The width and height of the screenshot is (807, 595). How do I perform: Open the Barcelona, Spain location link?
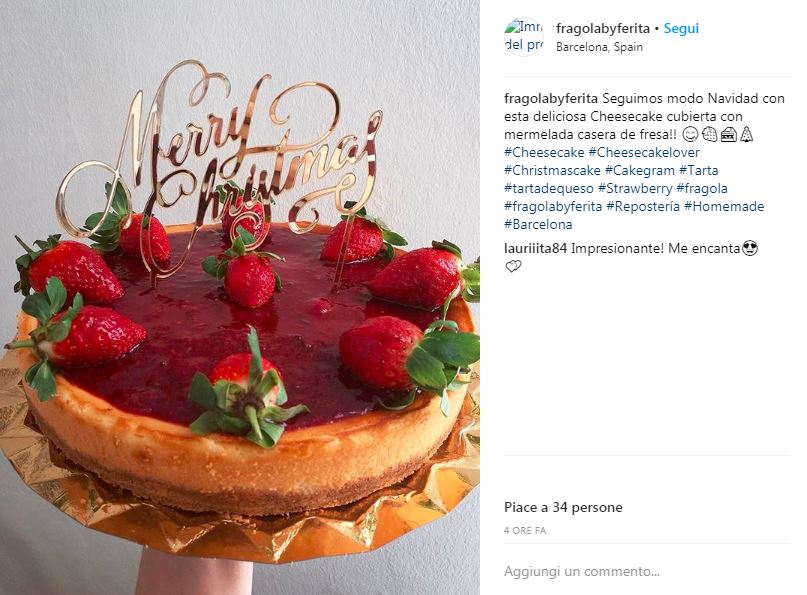click(599, 47)
